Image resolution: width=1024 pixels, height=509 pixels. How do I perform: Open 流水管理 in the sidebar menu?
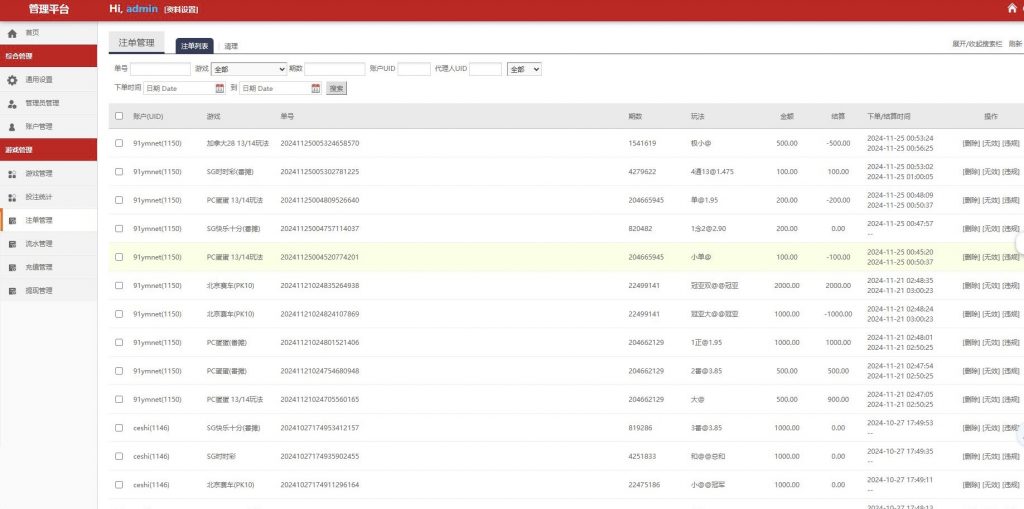click(38, 244)
